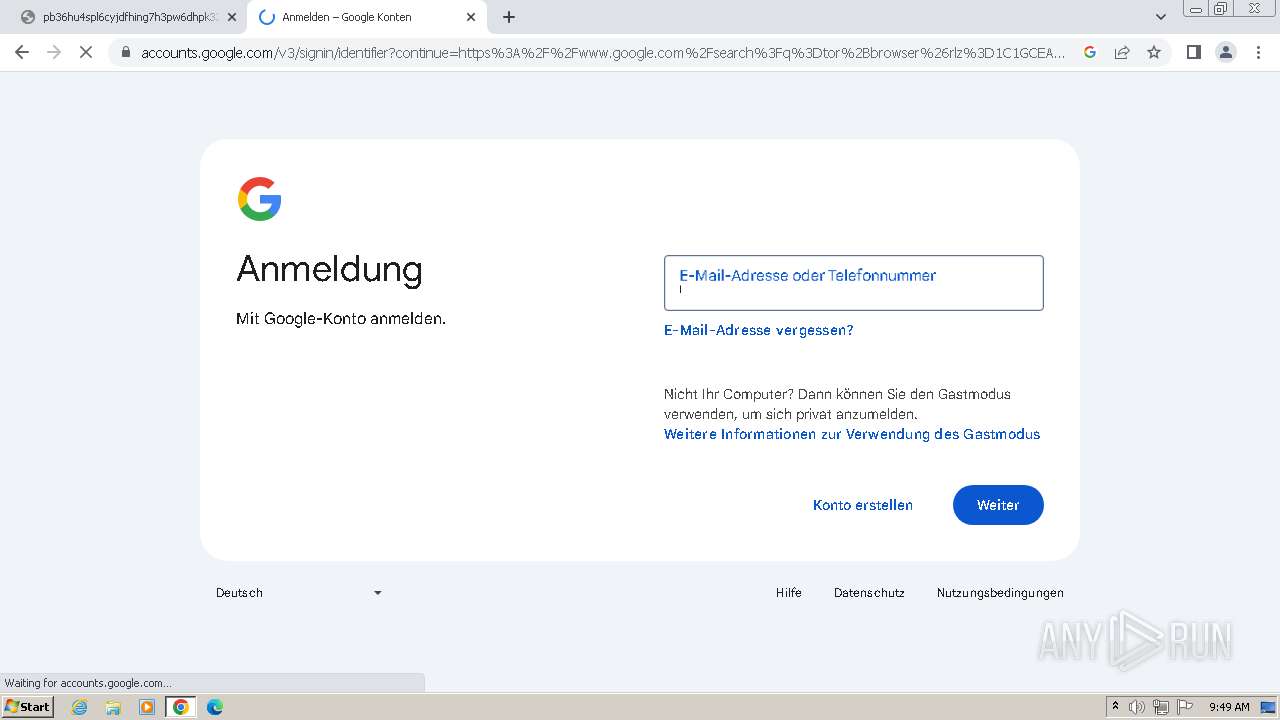Click the Weiter button

click(x=998, y=505)
